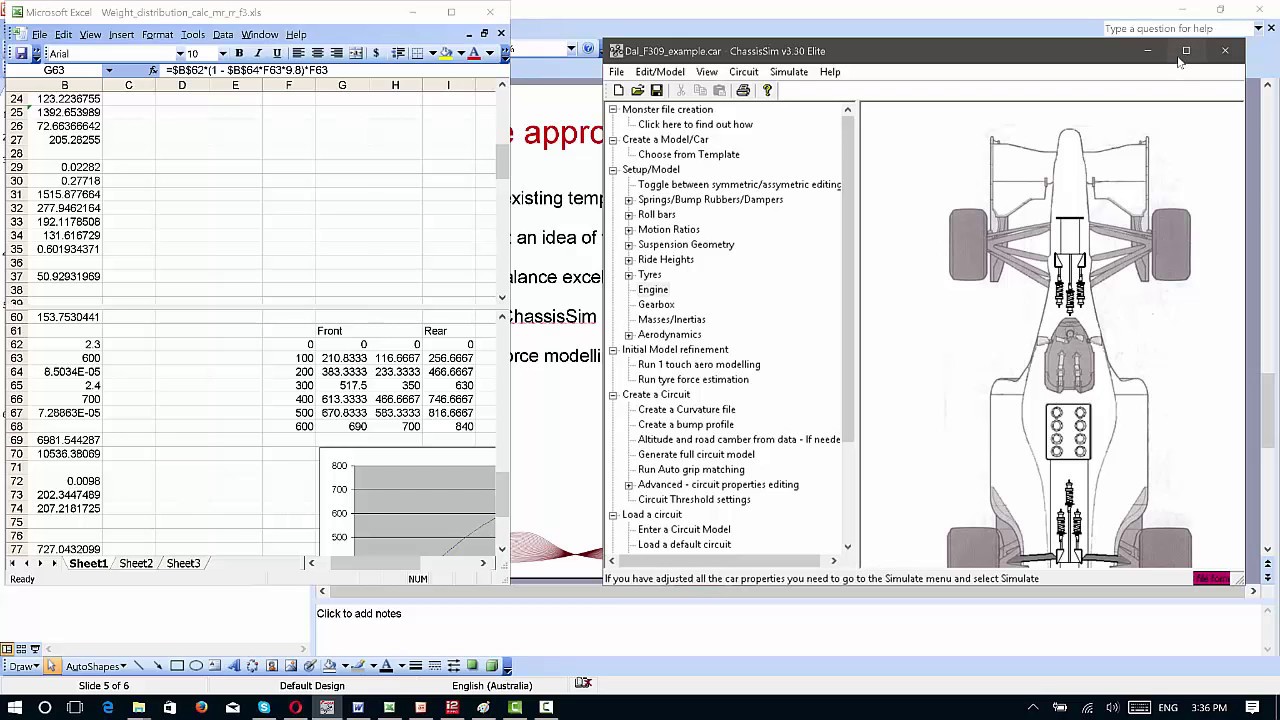Collapse the Monster file creation node
Viewport: 1280px width, 720px height.
(613, 110)
